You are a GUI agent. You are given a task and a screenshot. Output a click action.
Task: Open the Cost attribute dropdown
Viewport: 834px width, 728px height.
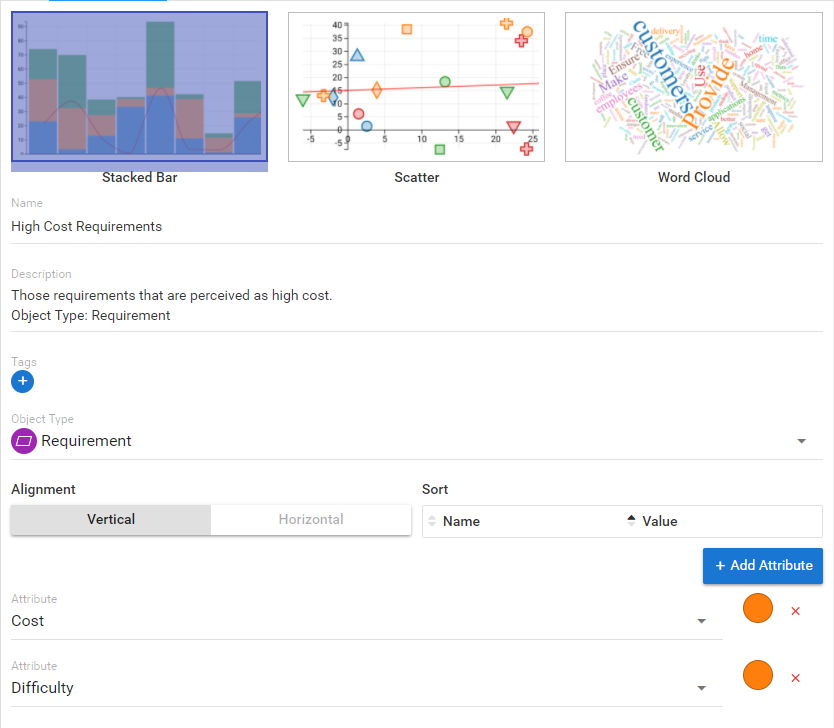(701, 621)
